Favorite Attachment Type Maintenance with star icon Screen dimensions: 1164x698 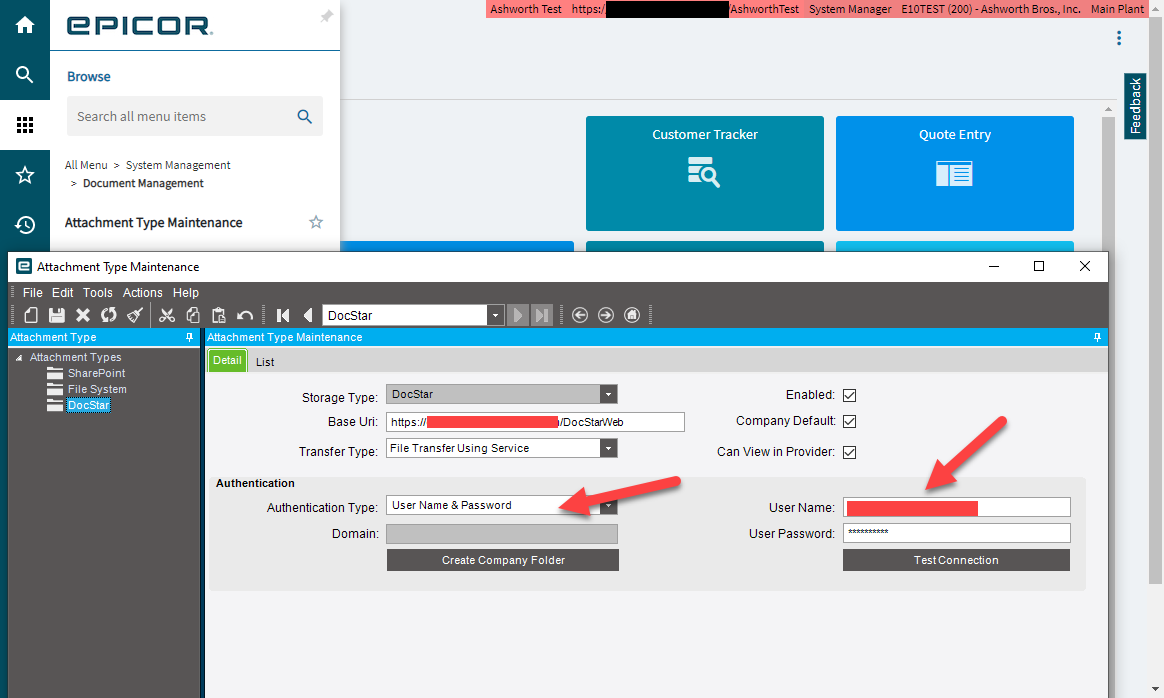(x=315, y=222)
